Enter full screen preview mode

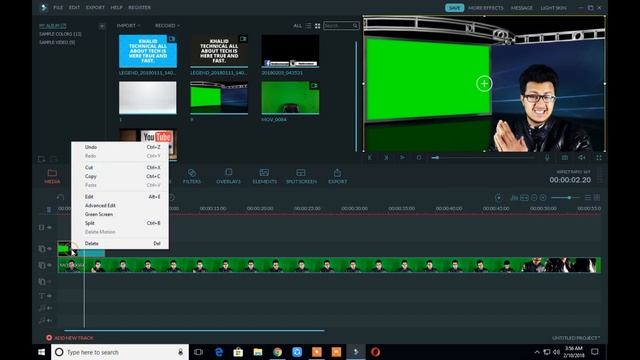(x=599, y=158)
